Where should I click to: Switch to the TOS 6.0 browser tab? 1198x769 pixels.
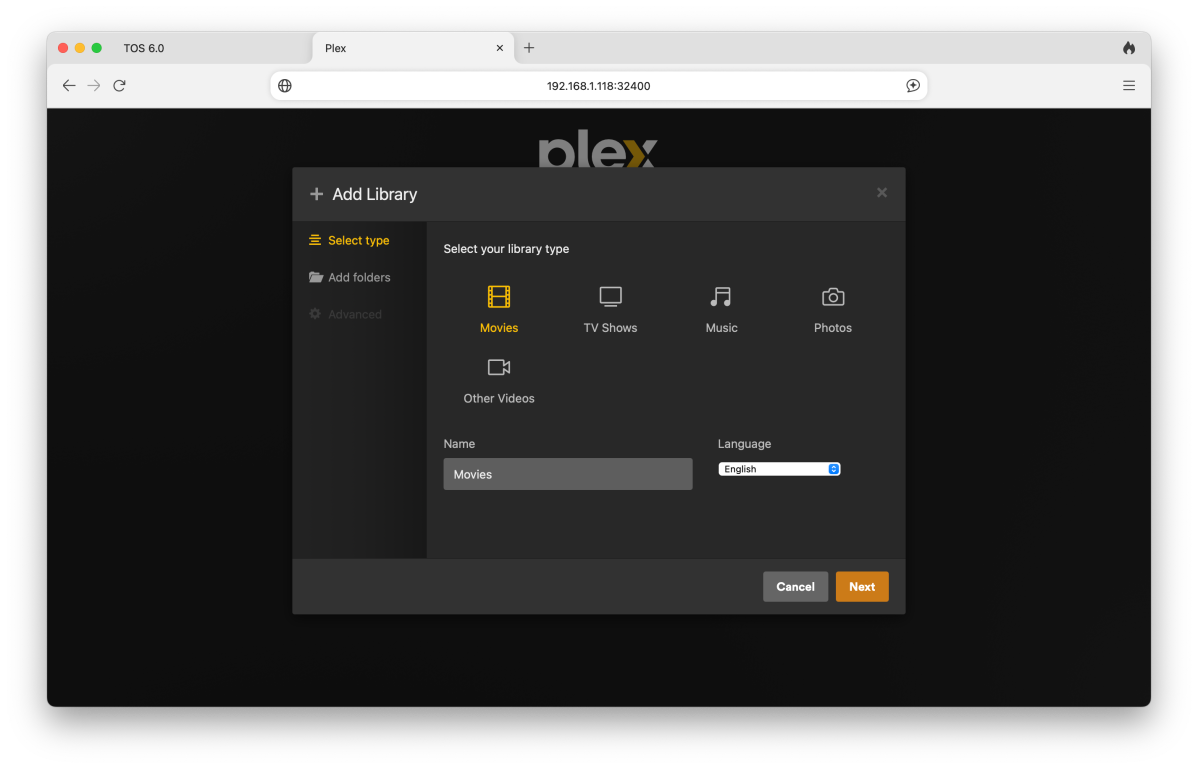coord(144,48)
